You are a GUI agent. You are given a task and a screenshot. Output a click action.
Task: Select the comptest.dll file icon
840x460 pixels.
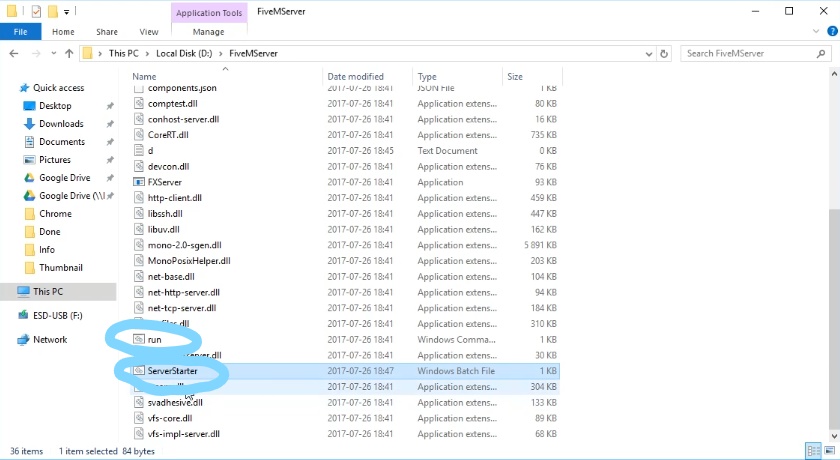(139, 103)
